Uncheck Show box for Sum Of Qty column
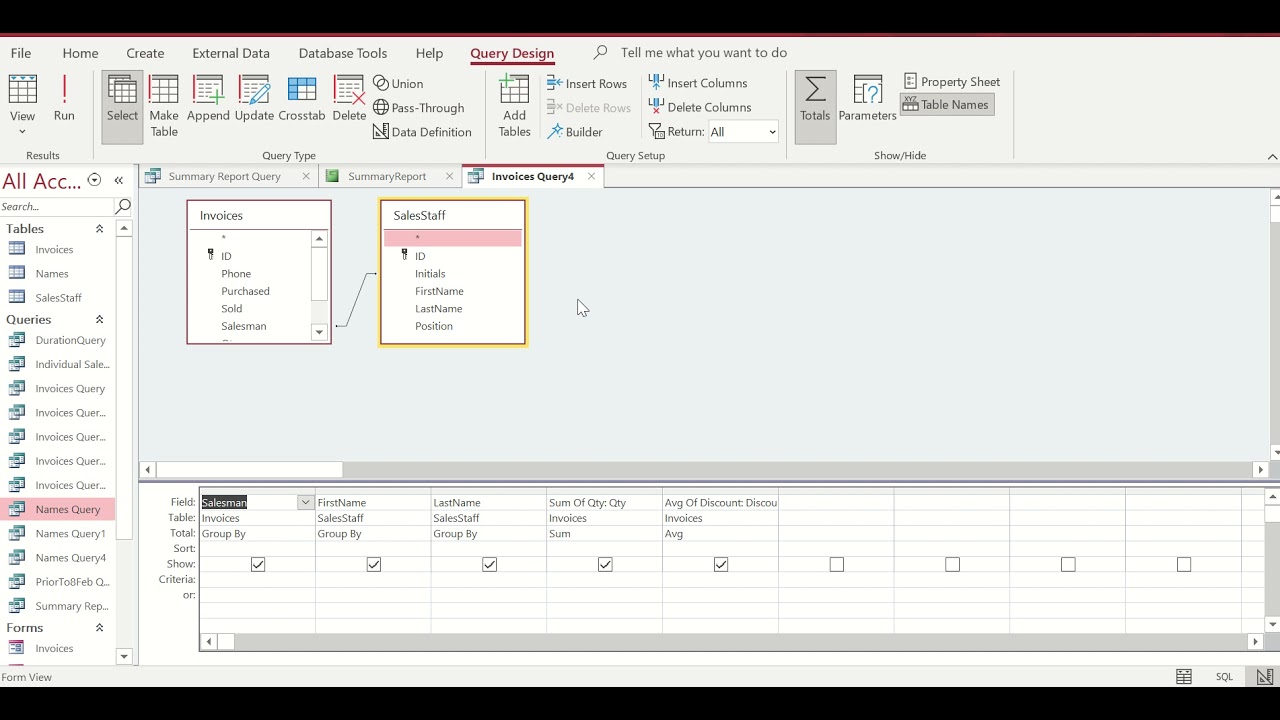 605,565
